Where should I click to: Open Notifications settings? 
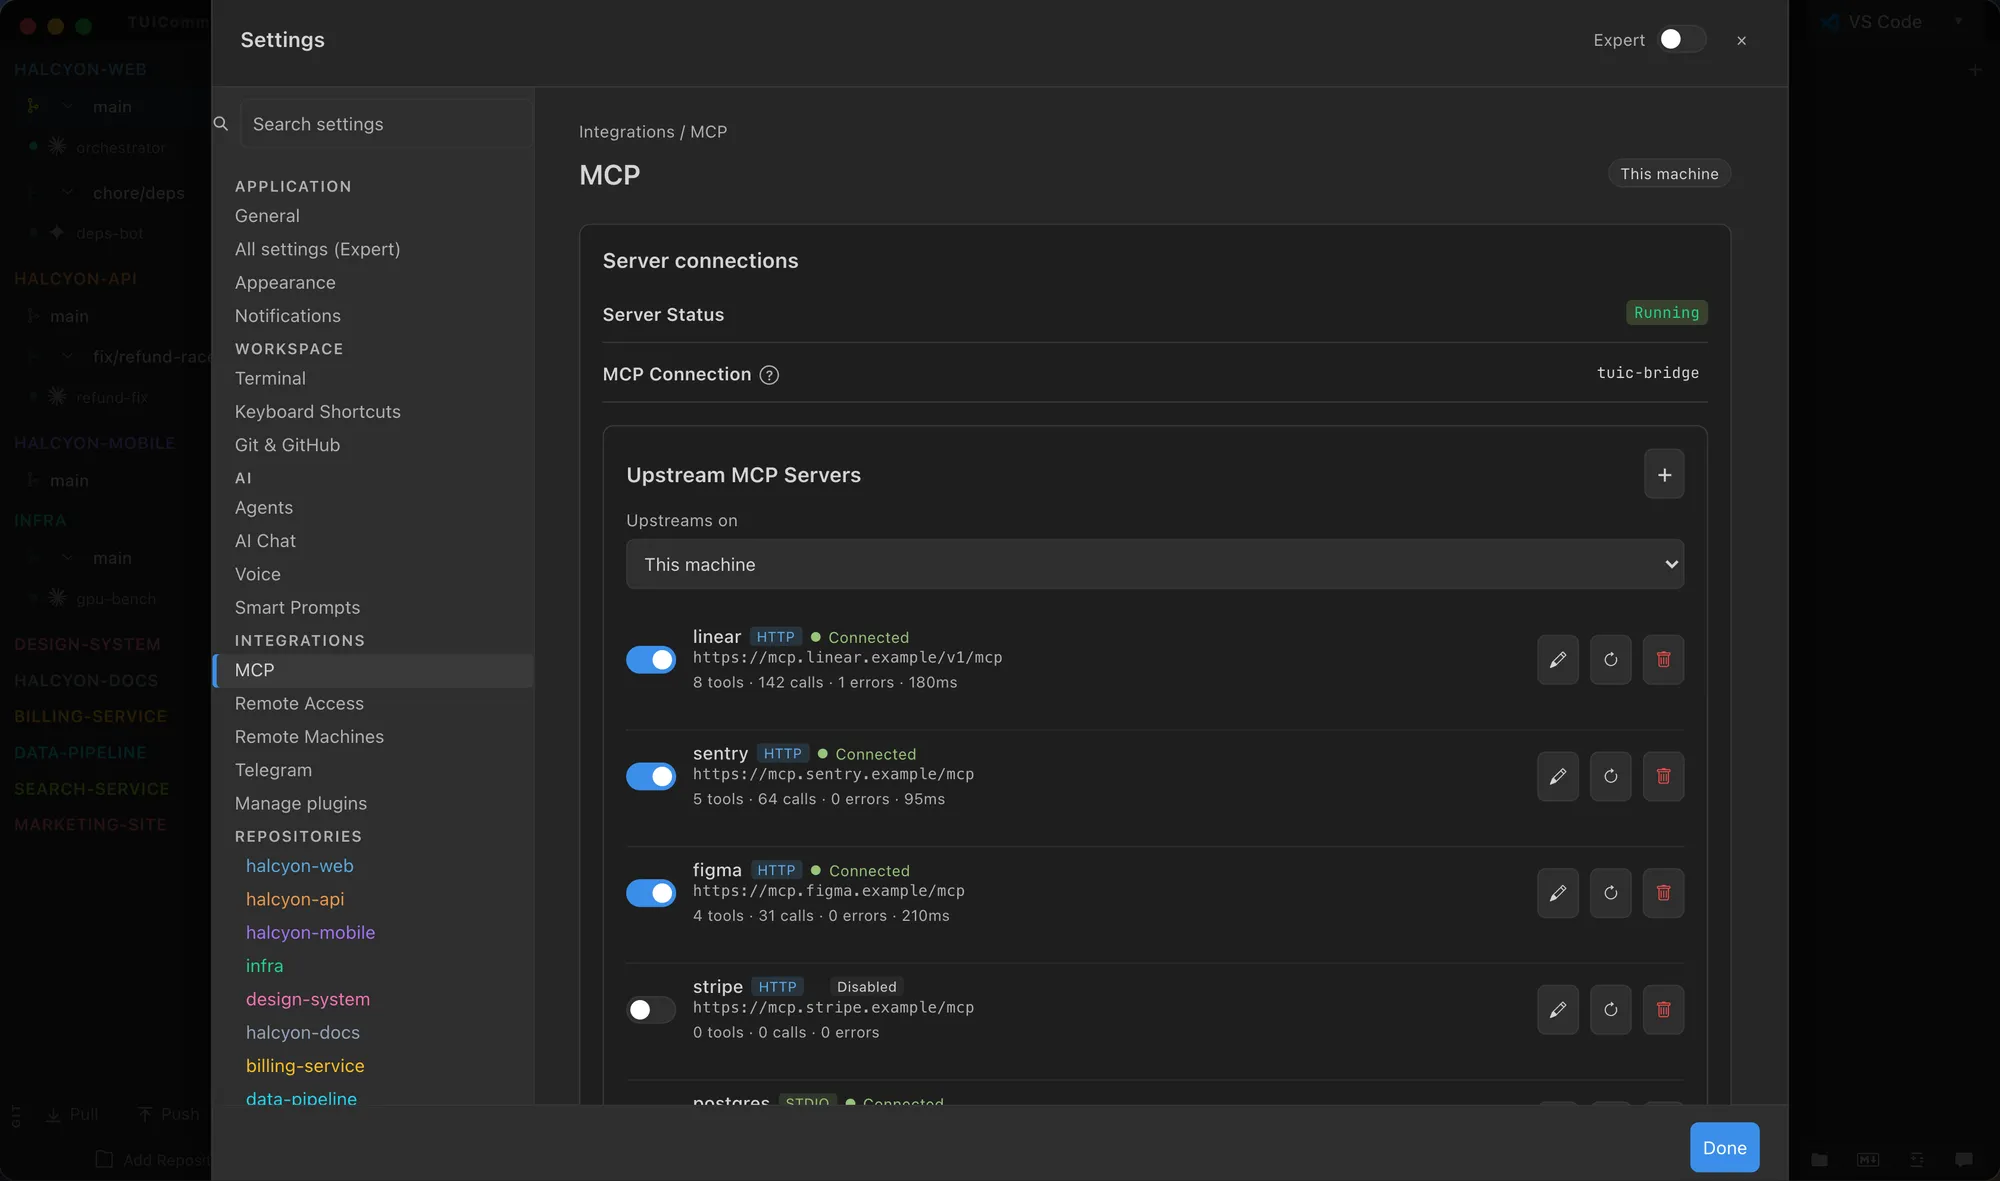click(x=373, y=316)
